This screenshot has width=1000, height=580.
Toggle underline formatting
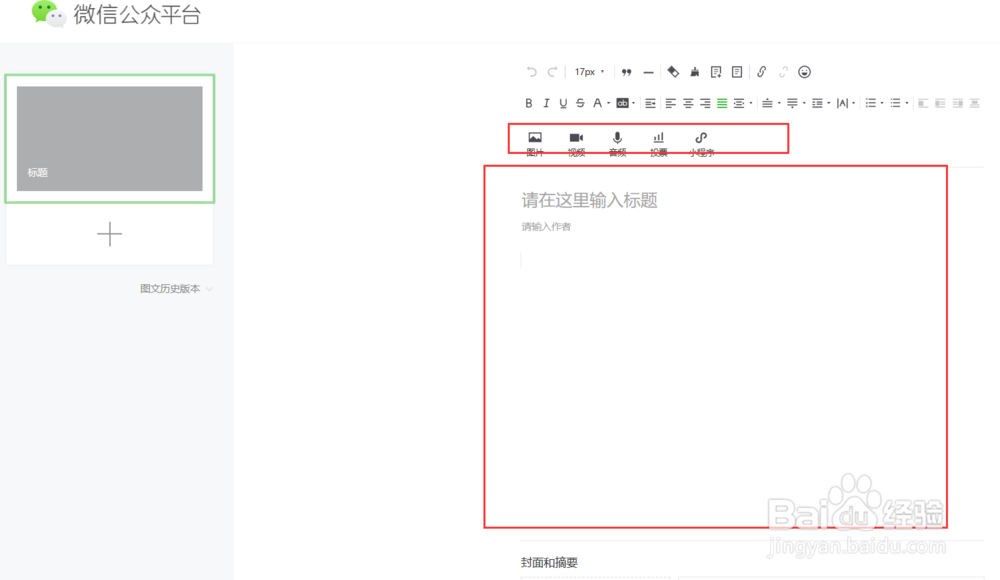pyautogui.click(x=563, y=102)
